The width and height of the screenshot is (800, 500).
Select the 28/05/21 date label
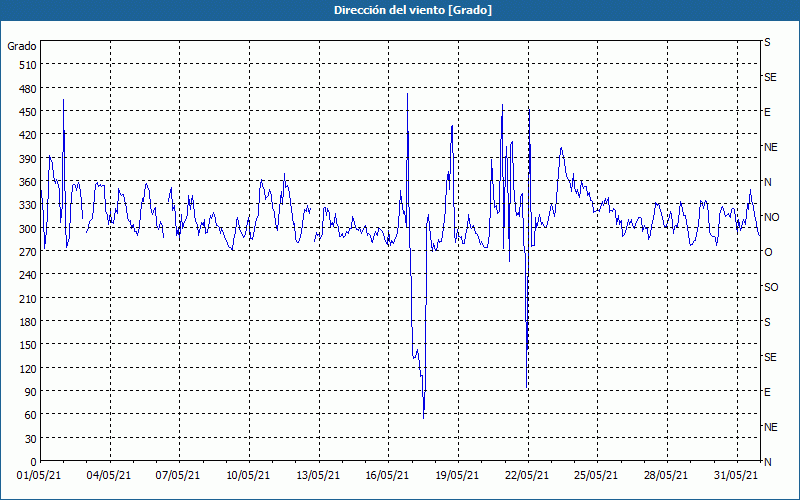point(666,476)
